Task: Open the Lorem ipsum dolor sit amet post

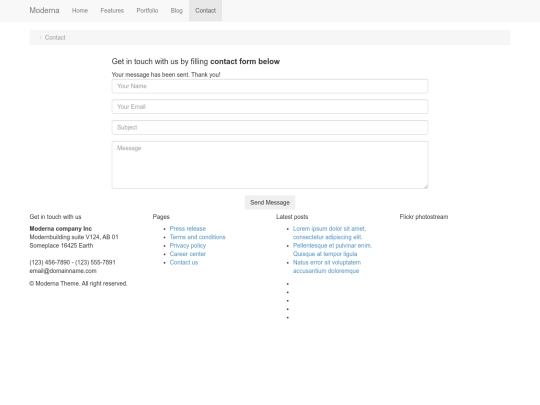Action: coord(329,233)
